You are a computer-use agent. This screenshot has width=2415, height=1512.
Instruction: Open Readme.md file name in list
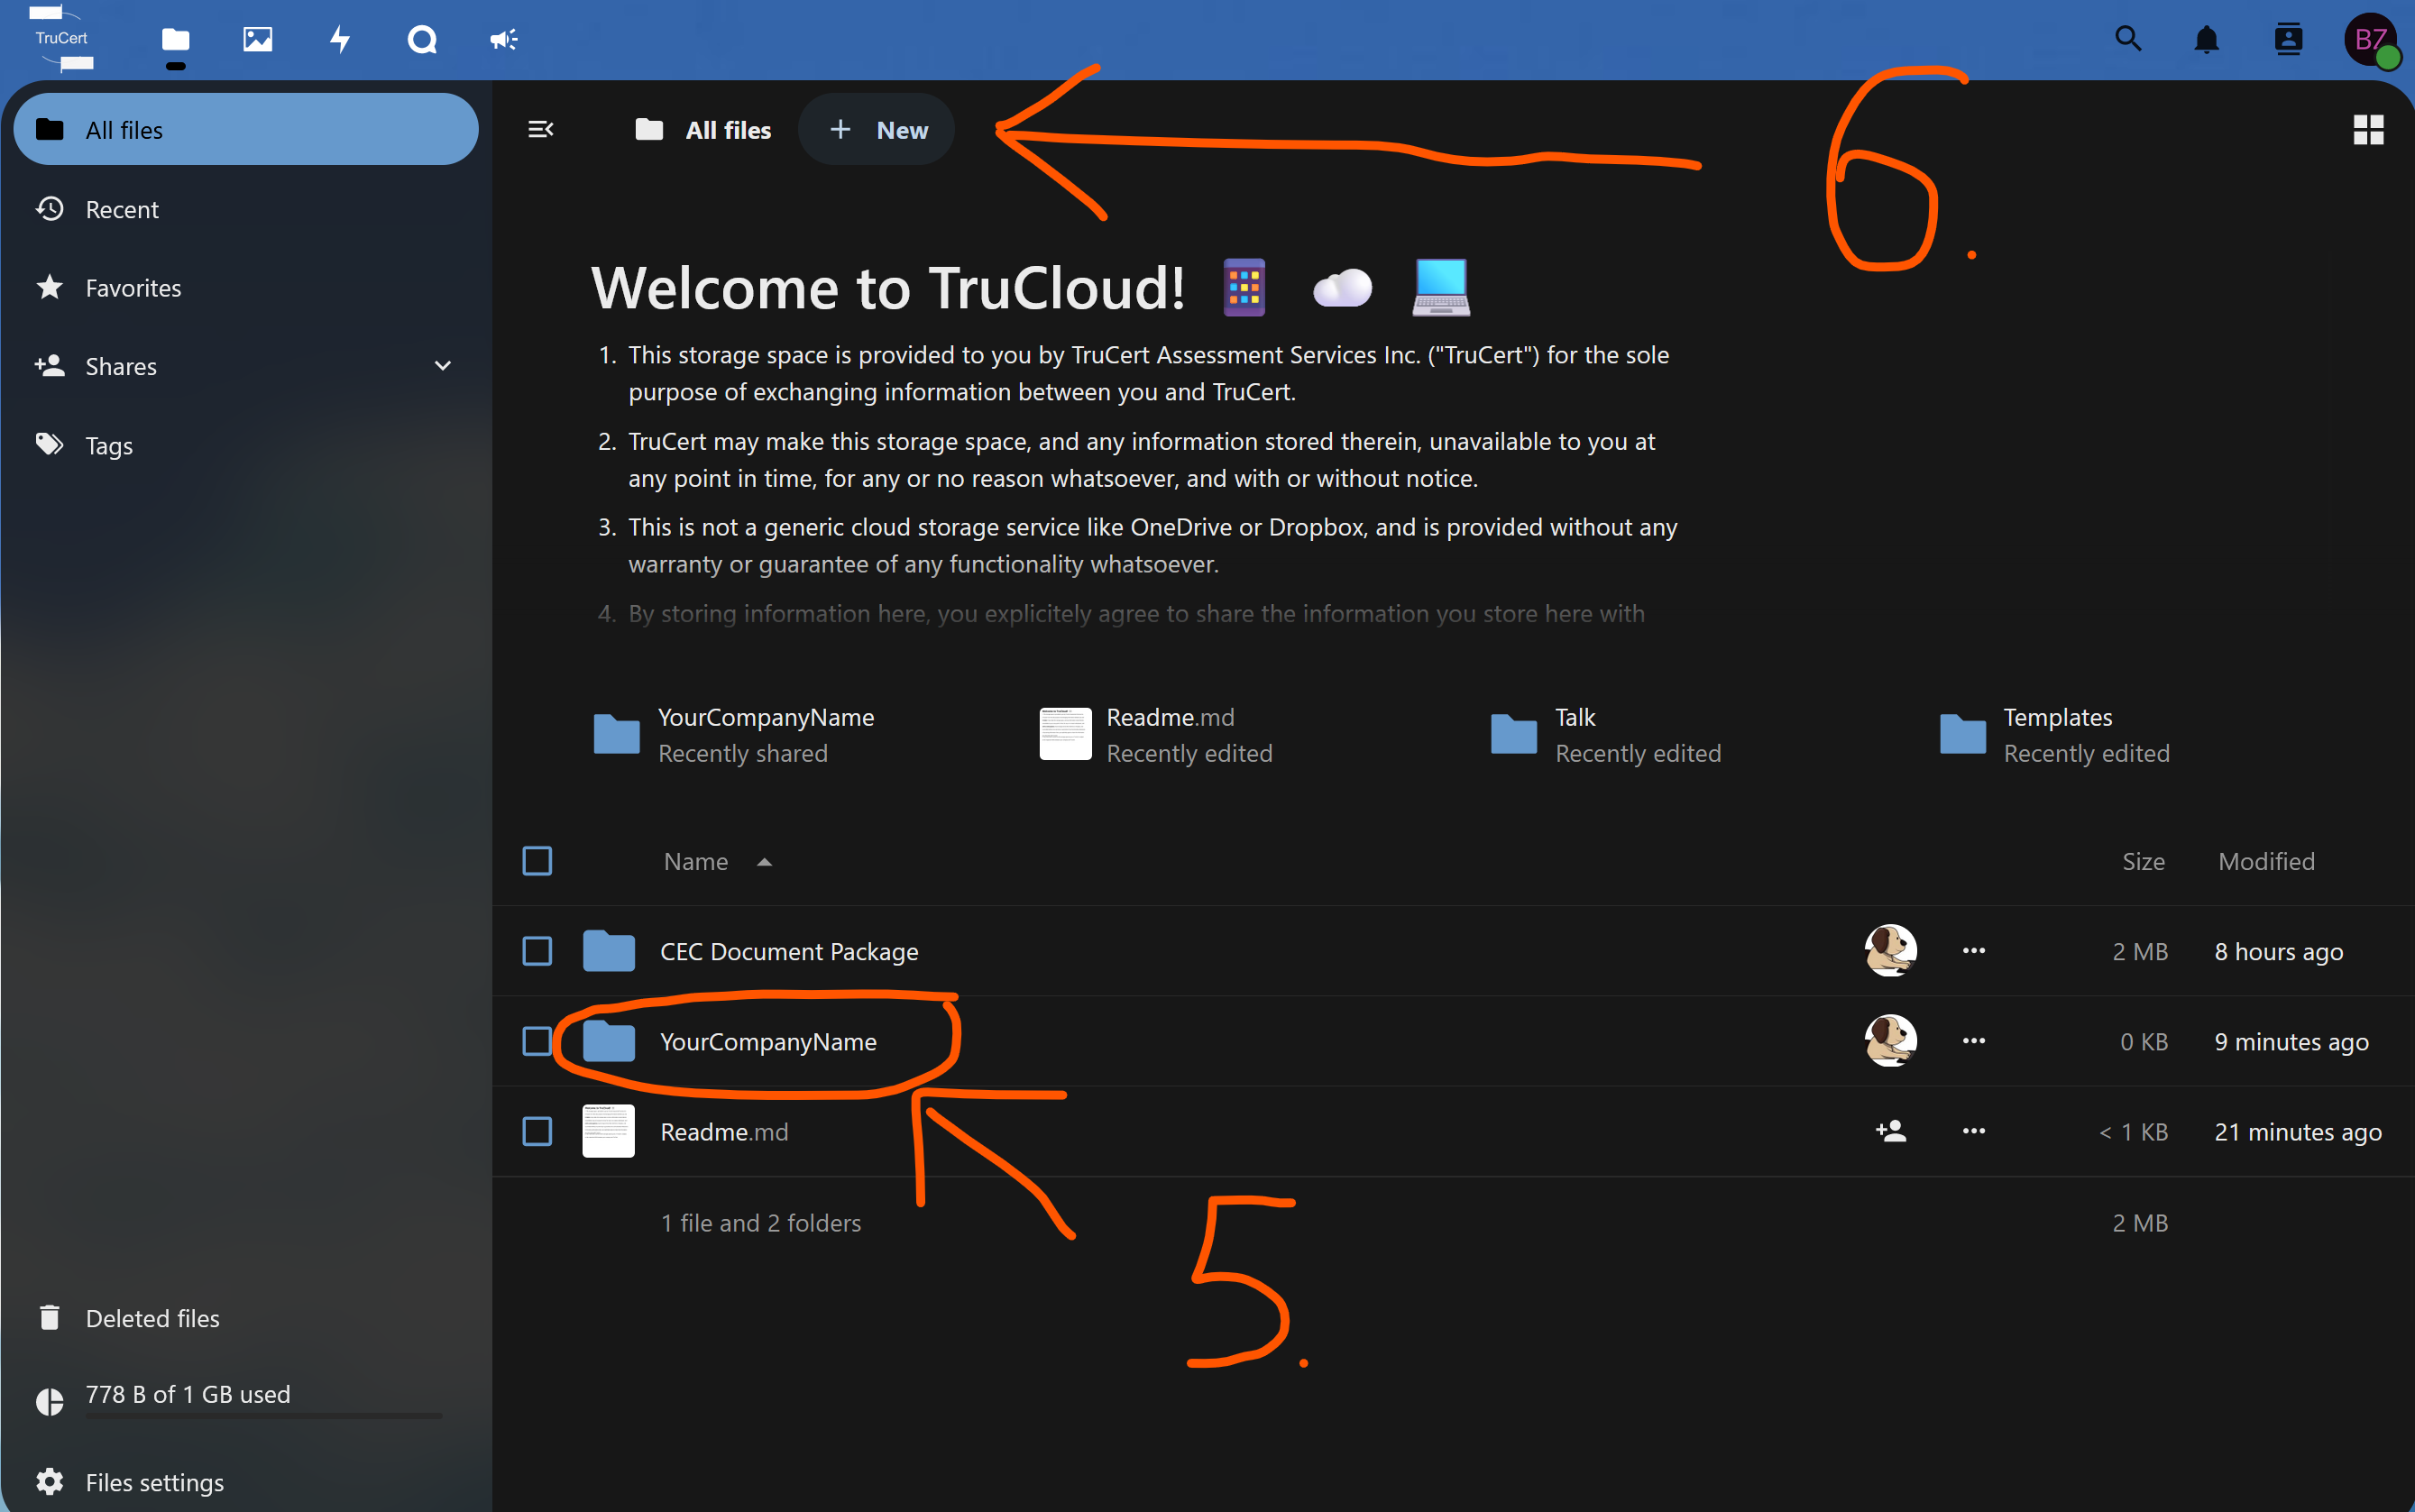(x=724, y=1132)
